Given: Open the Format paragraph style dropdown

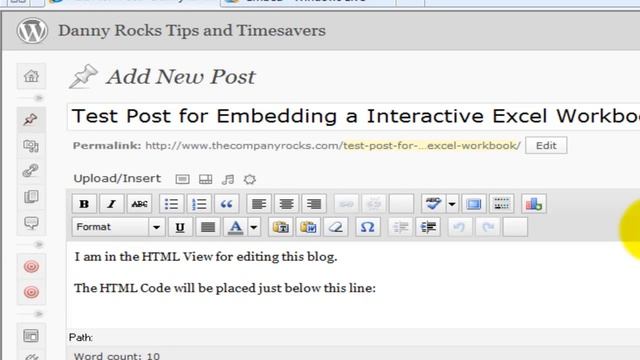Looking at the screenshot, I should [x=118, y=227].
